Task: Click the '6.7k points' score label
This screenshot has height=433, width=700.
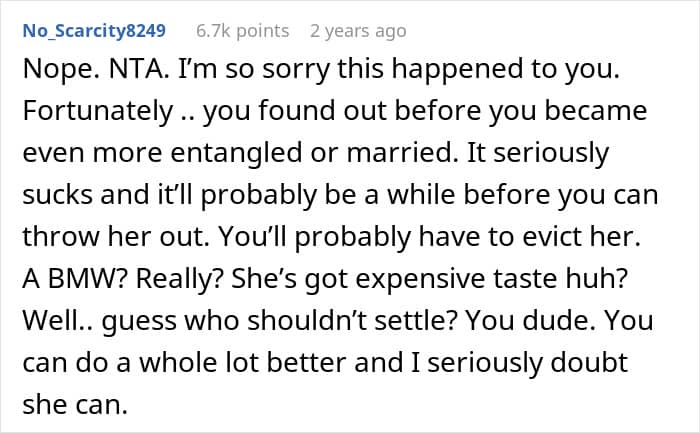Action: [x=242, y=31]
